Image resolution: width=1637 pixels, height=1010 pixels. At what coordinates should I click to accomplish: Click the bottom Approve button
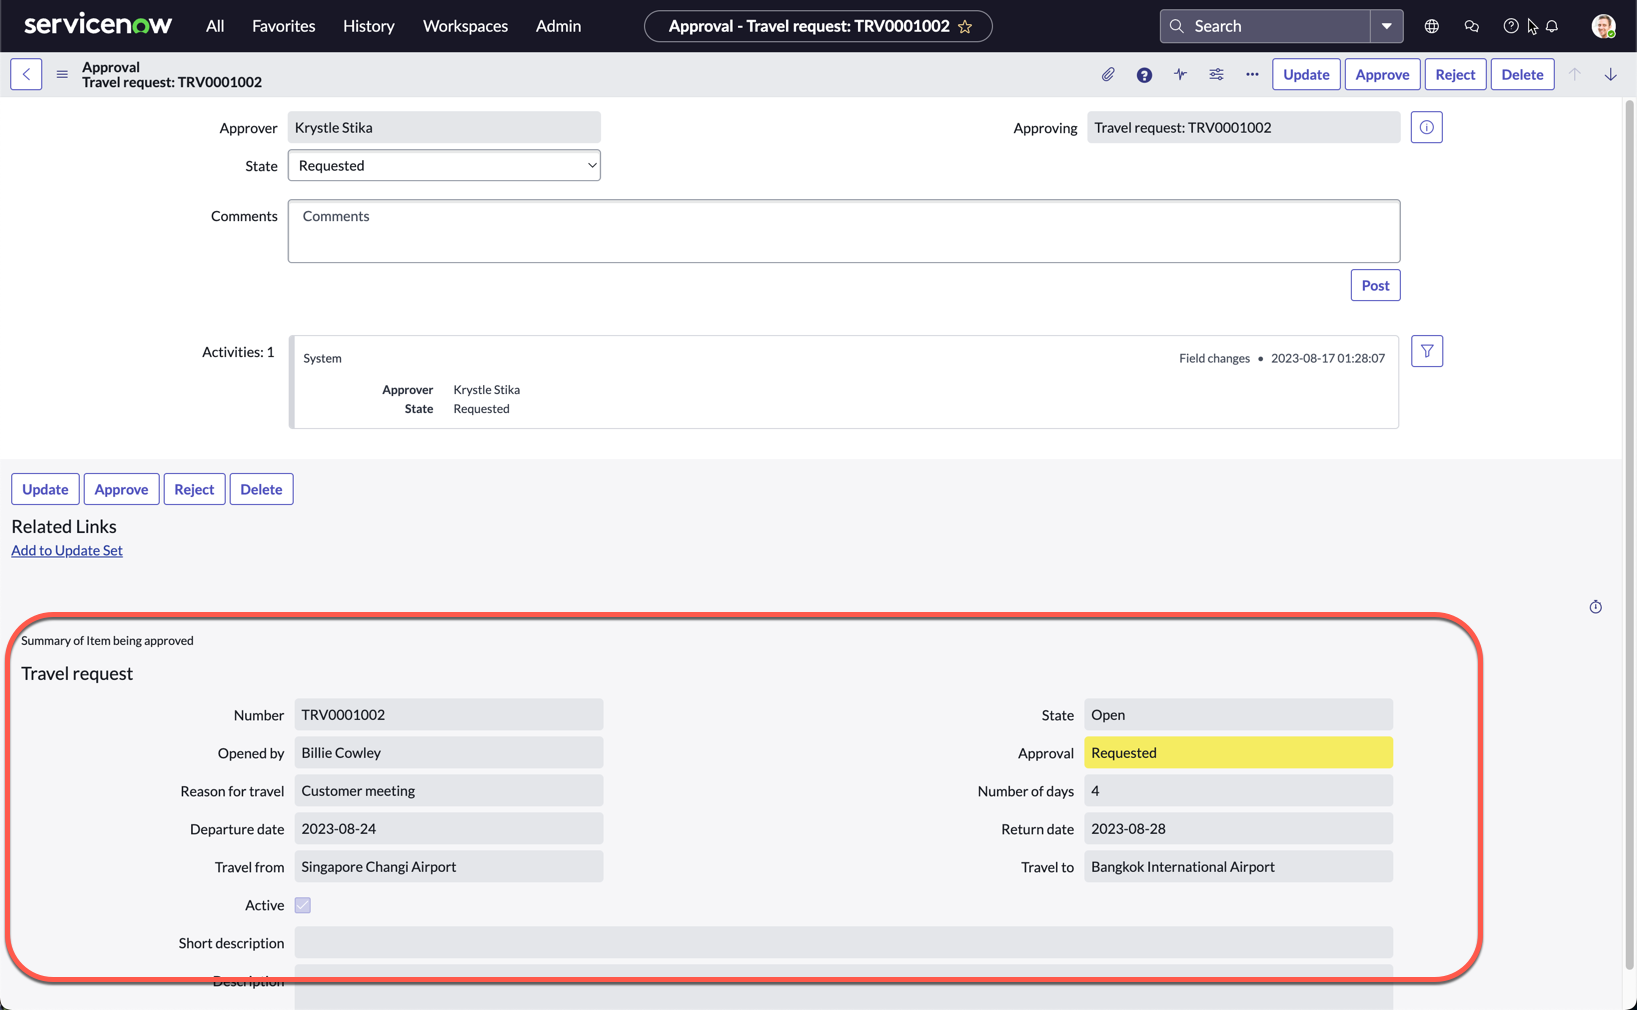(121, 489)
